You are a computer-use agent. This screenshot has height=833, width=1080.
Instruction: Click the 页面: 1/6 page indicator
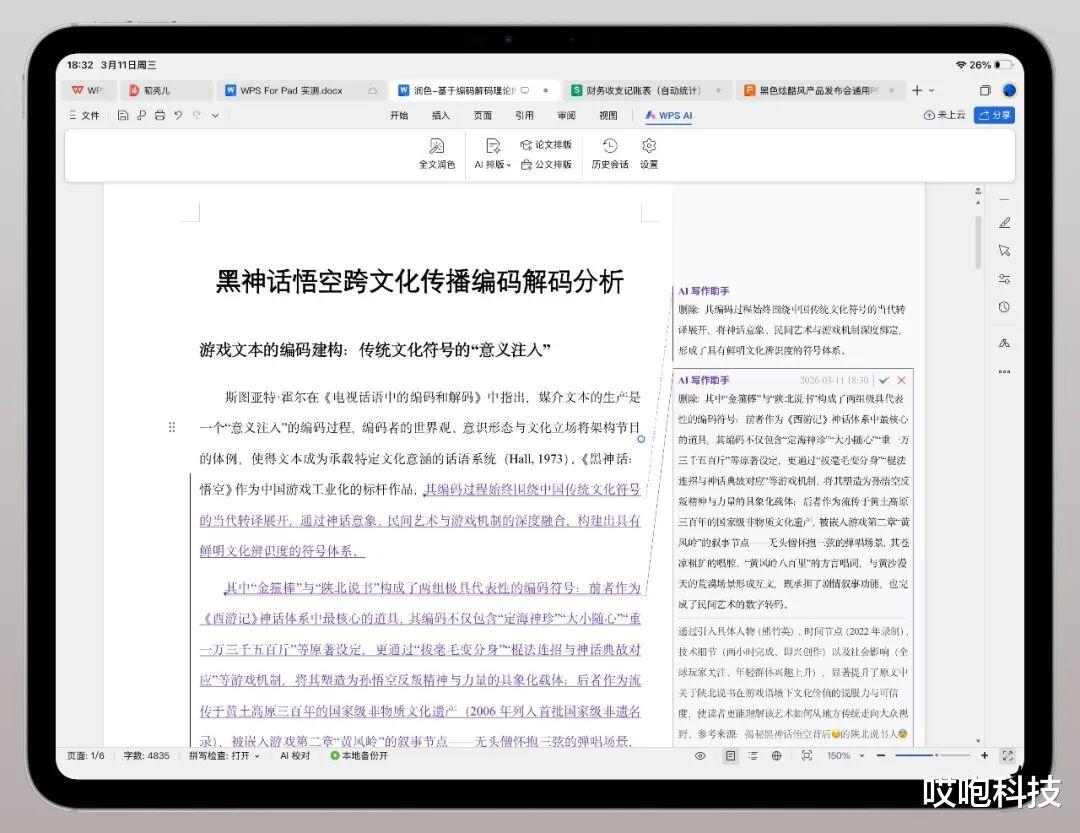(x=86, y=756)
